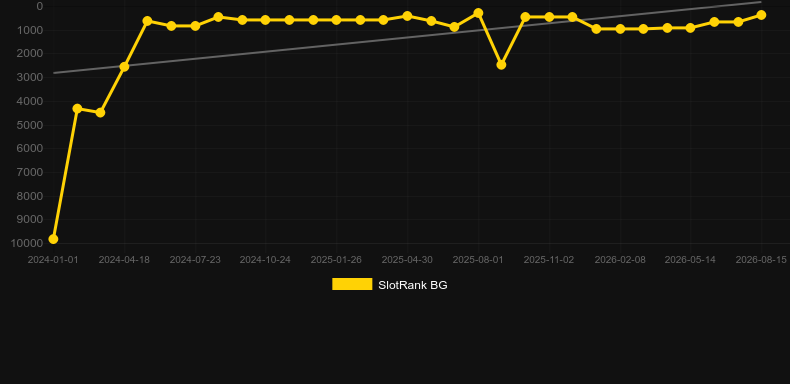Click the y-axis label 10000
This screenshot has height=384, width=790.
(x=27, y=243)
